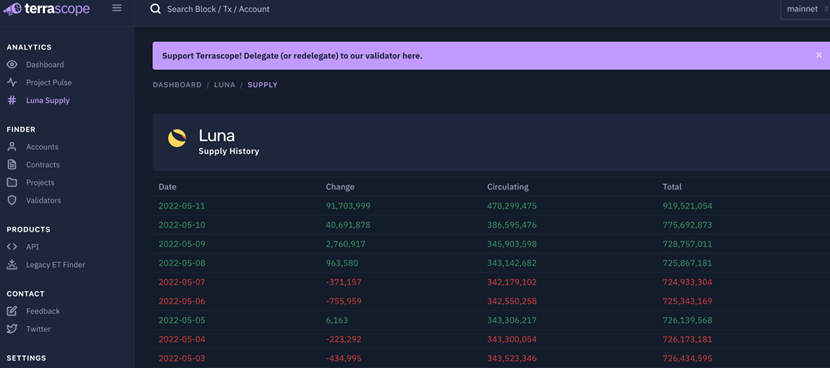
Task: Open the mainnet network dropdown
Action: pyautogui.click(x=805, y=9)
